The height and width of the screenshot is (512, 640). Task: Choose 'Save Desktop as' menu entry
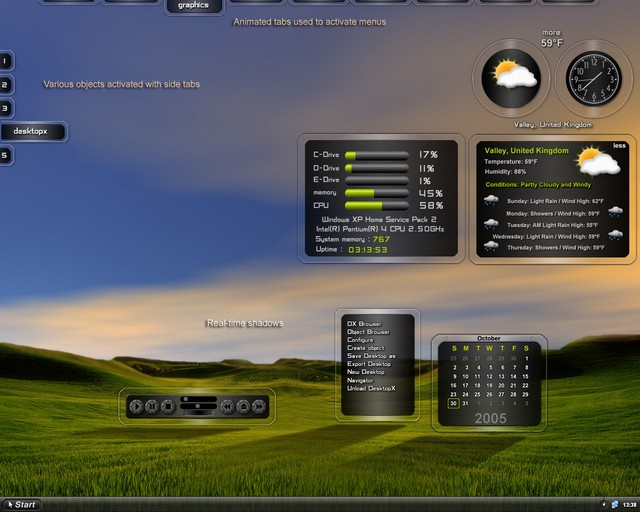pyautogui.click(x=370, y=356)
